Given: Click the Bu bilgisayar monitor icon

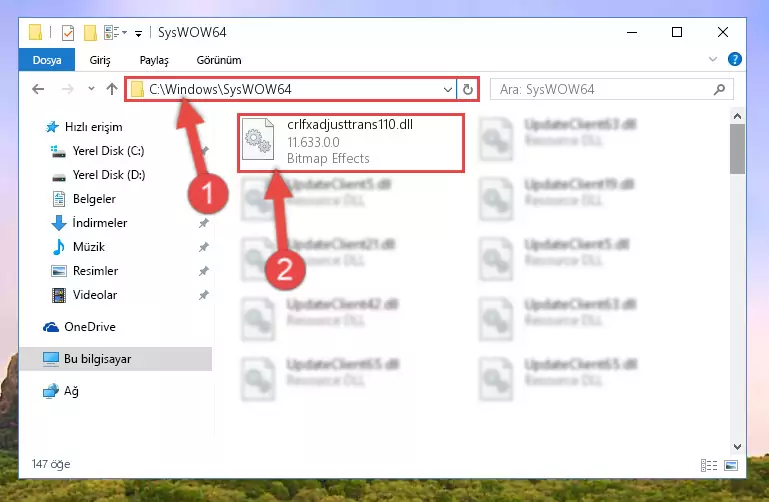Looking at the screenshot, I should click(51, 359).
